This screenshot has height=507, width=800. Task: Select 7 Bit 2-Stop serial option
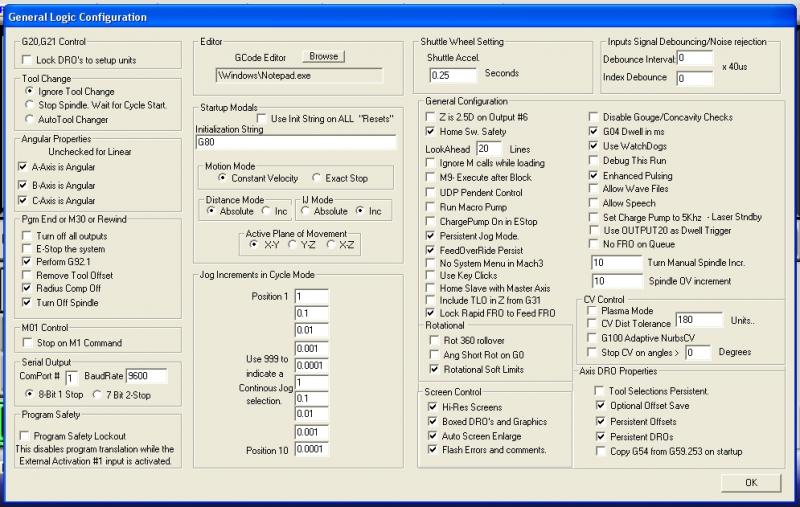97,394
